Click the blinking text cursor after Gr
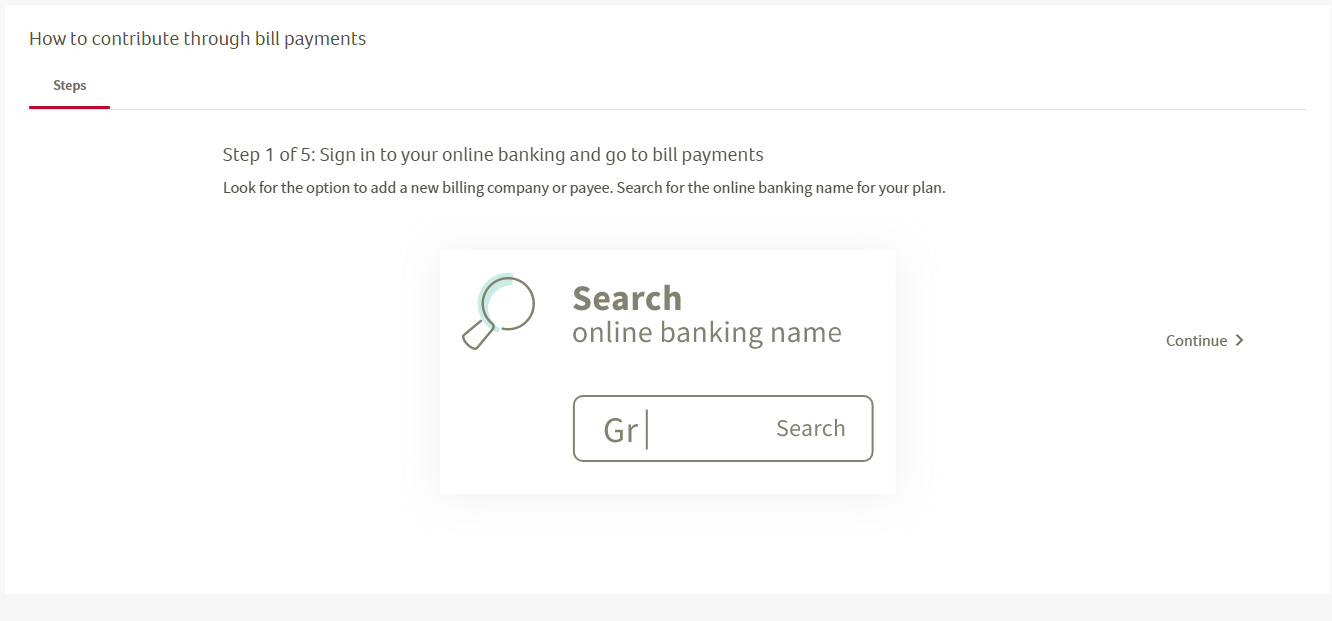This screenshot has height=621, width=1332. pos(647,429)
